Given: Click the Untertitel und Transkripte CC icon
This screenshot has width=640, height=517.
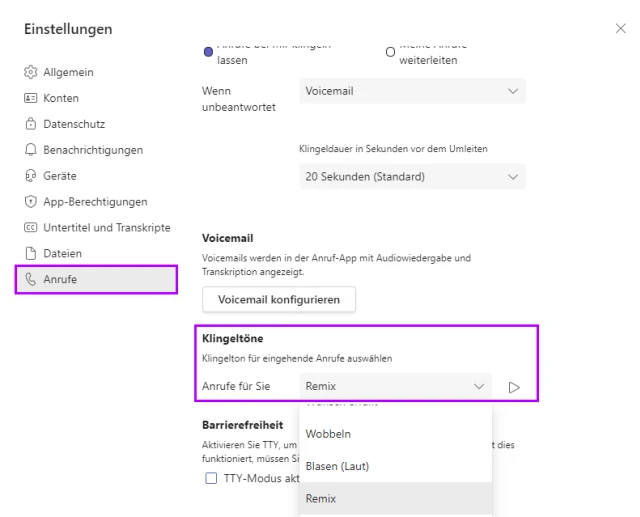Looking at the screenshot, I should point(29,228).
